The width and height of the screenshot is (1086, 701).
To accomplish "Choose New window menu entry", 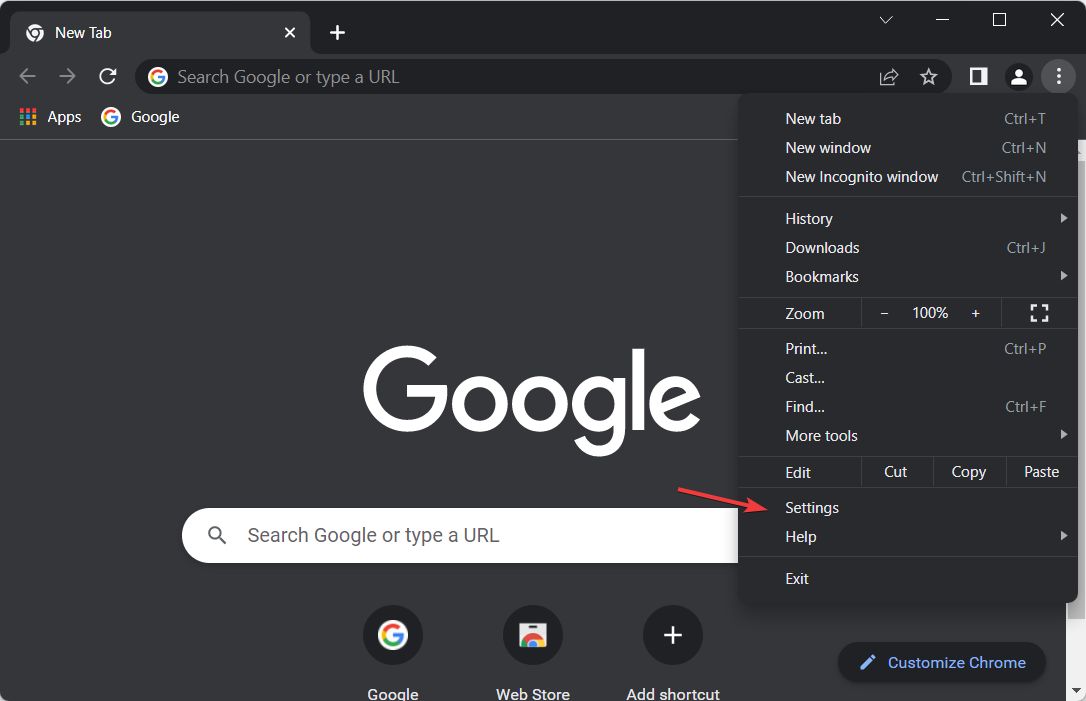I will [907, 148].
